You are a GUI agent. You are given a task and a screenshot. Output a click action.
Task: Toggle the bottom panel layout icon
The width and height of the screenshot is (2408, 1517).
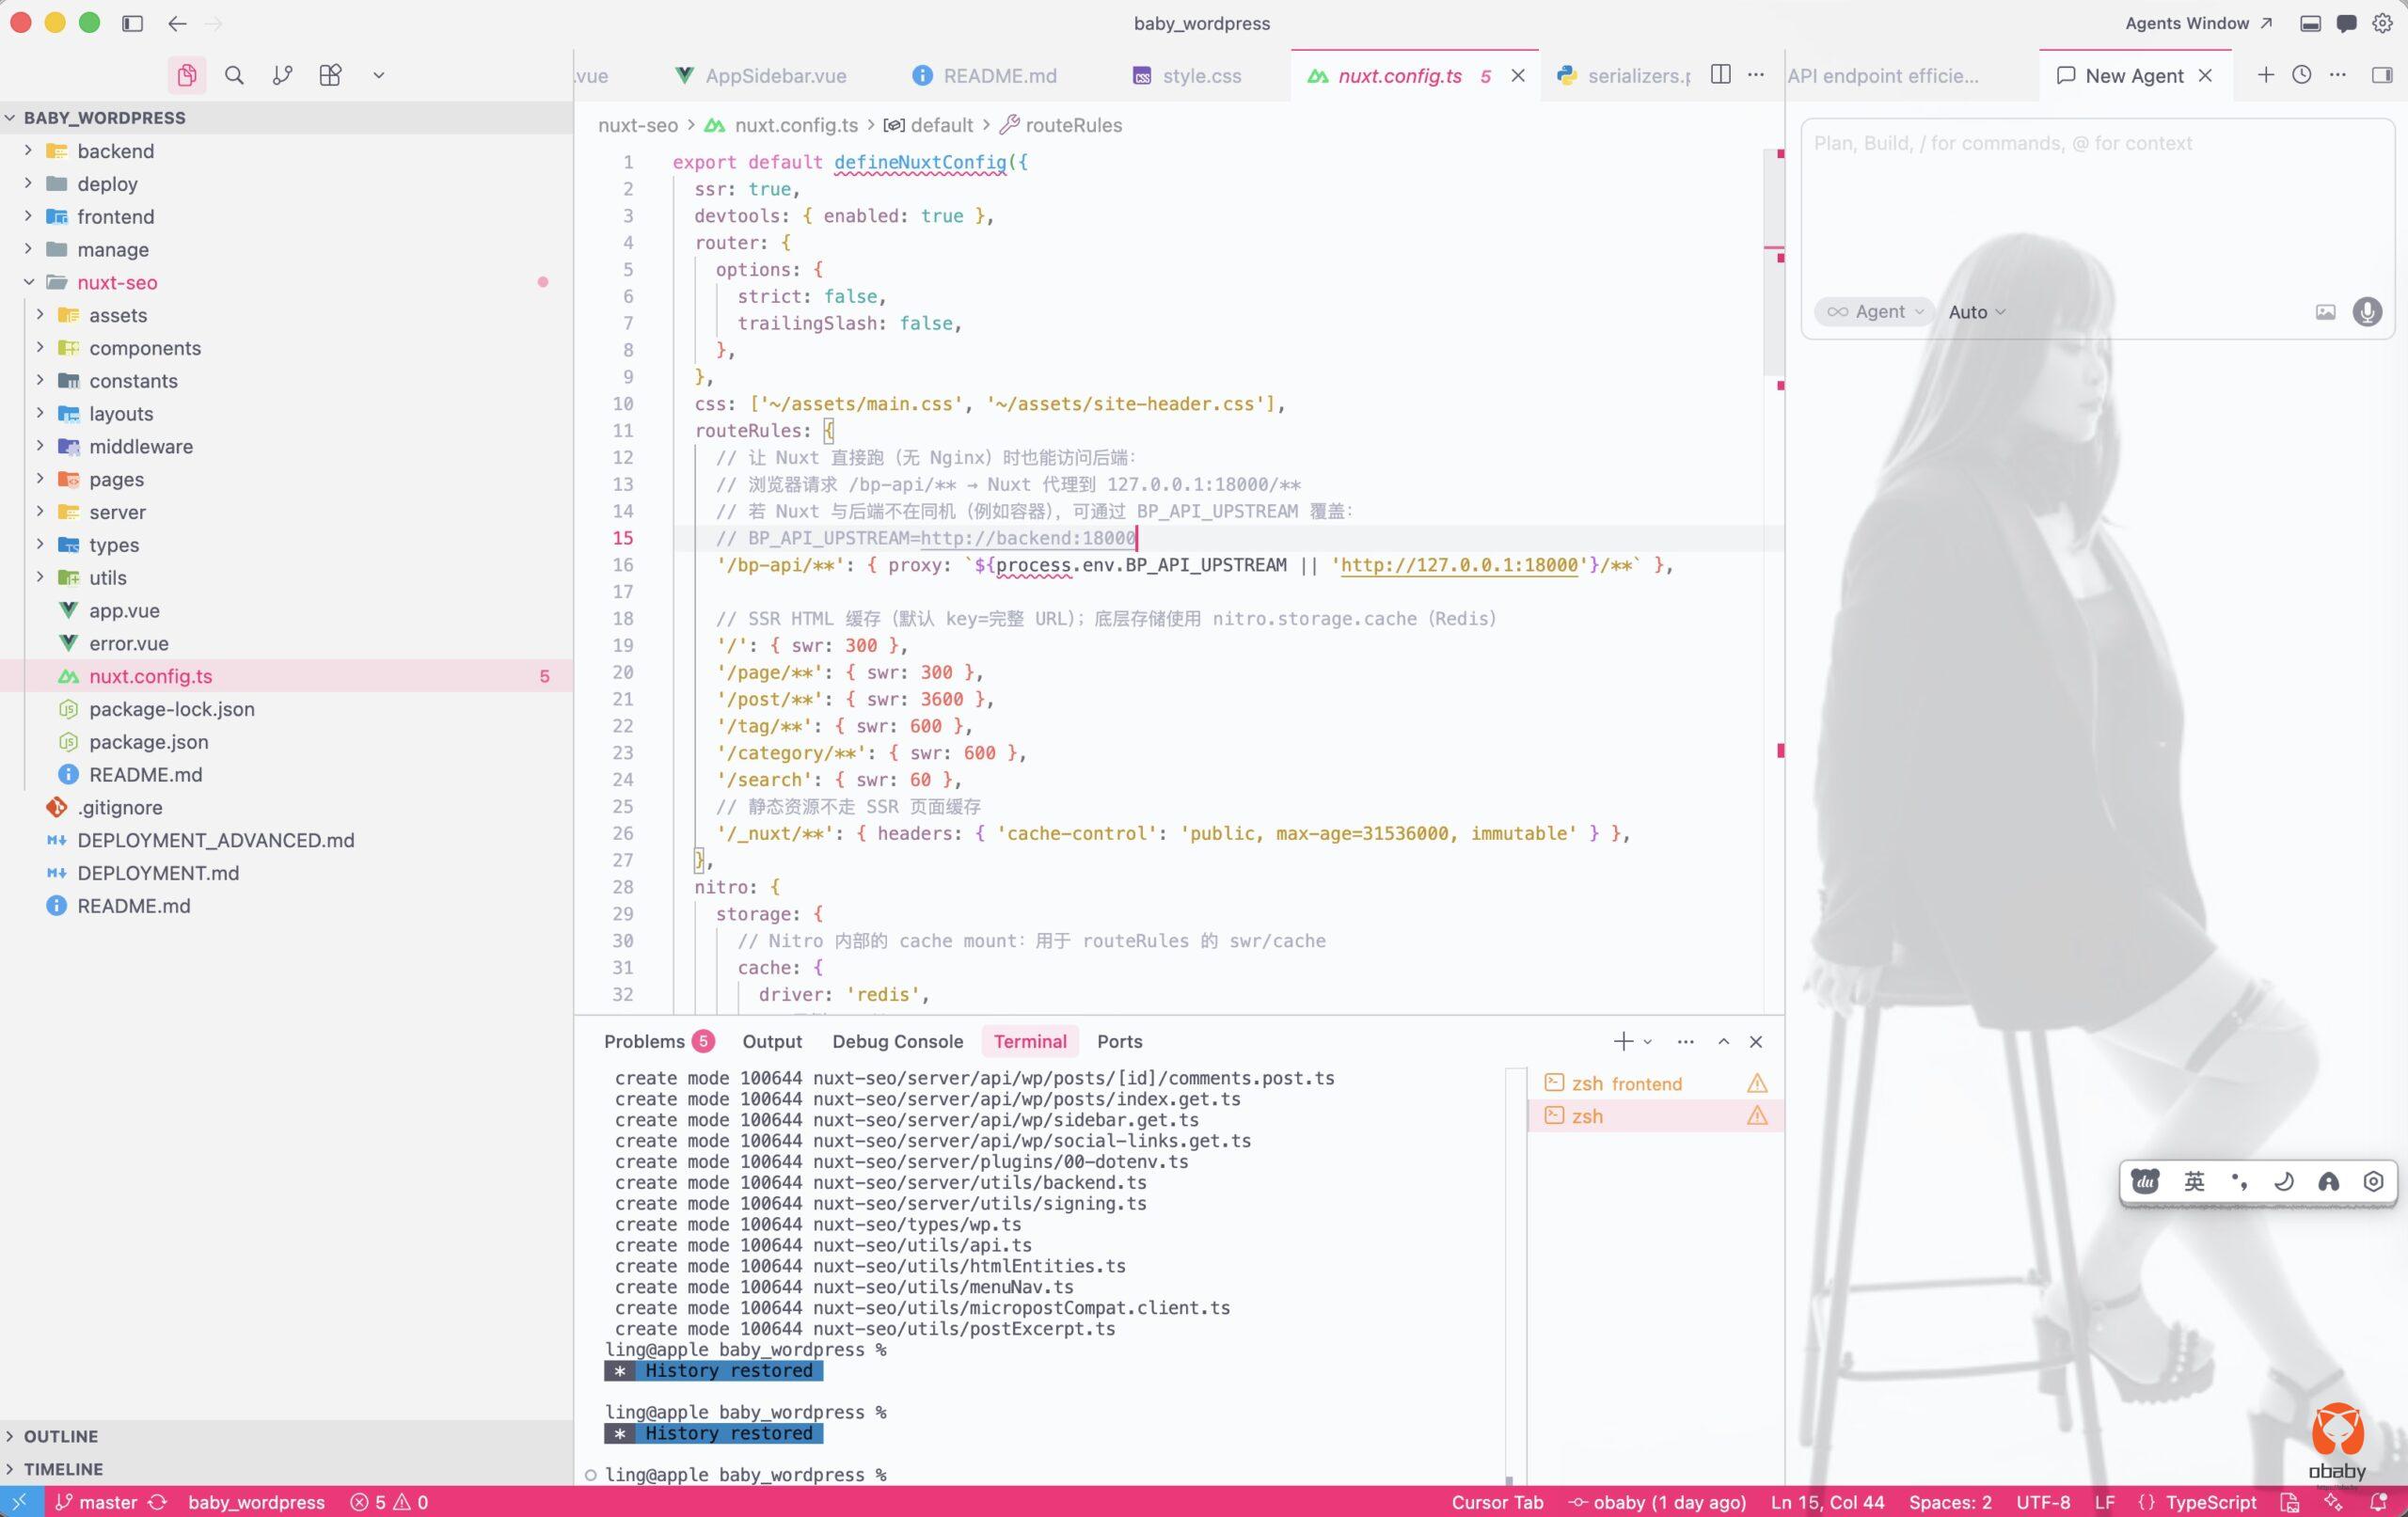click(2310, 23)
